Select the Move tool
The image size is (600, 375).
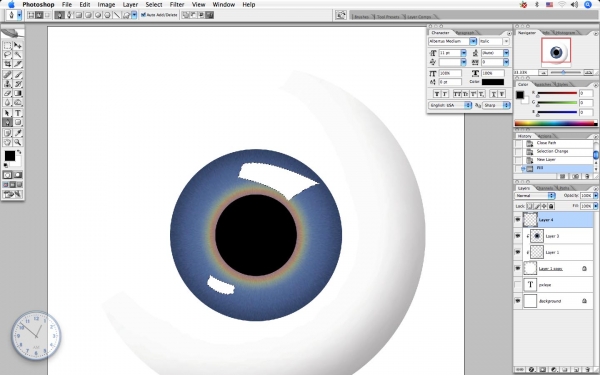18,46
